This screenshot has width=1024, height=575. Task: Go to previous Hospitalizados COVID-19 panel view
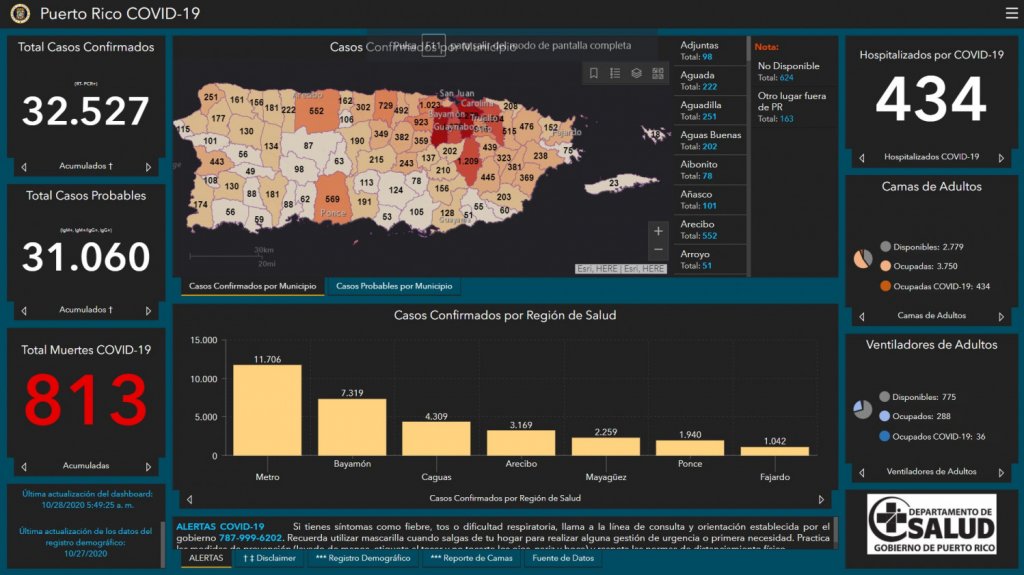tap(862, 158)
